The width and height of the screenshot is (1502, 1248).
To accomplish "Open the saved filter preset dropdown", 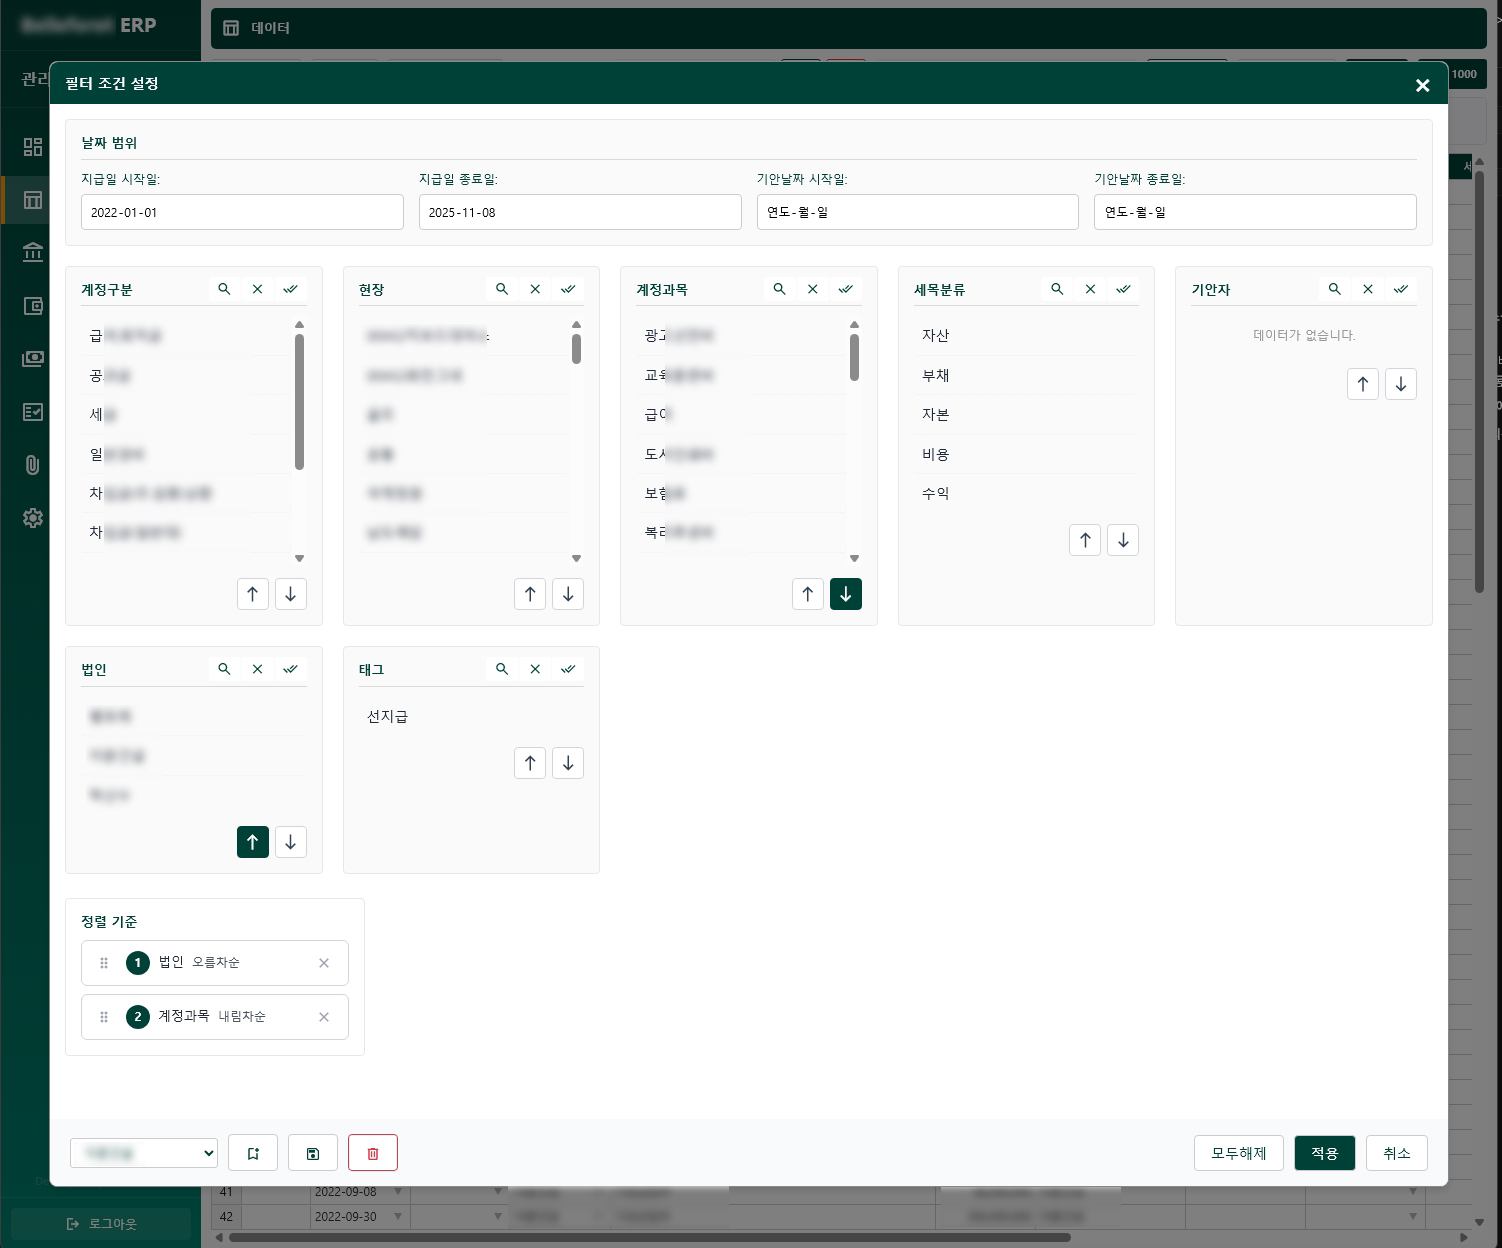I will coord(144,1153).
